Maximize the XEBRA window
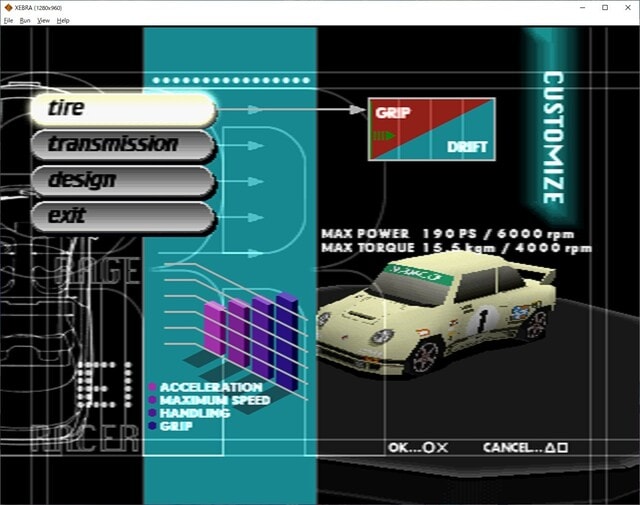Image resolution: width=640 pixels, height=505 pixels. (x=605, y=7)
